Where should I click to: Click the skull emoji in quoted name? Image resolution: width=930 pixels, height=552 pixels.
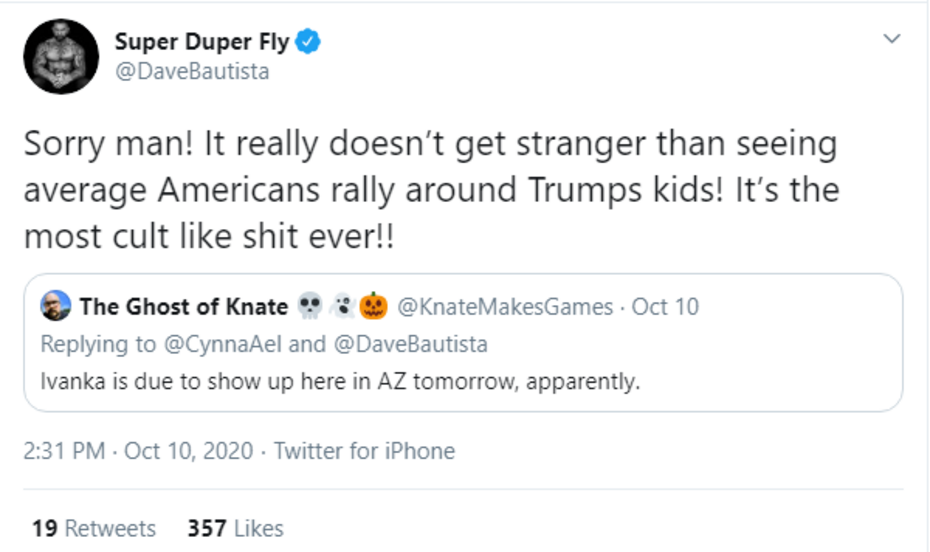[310, 306]
